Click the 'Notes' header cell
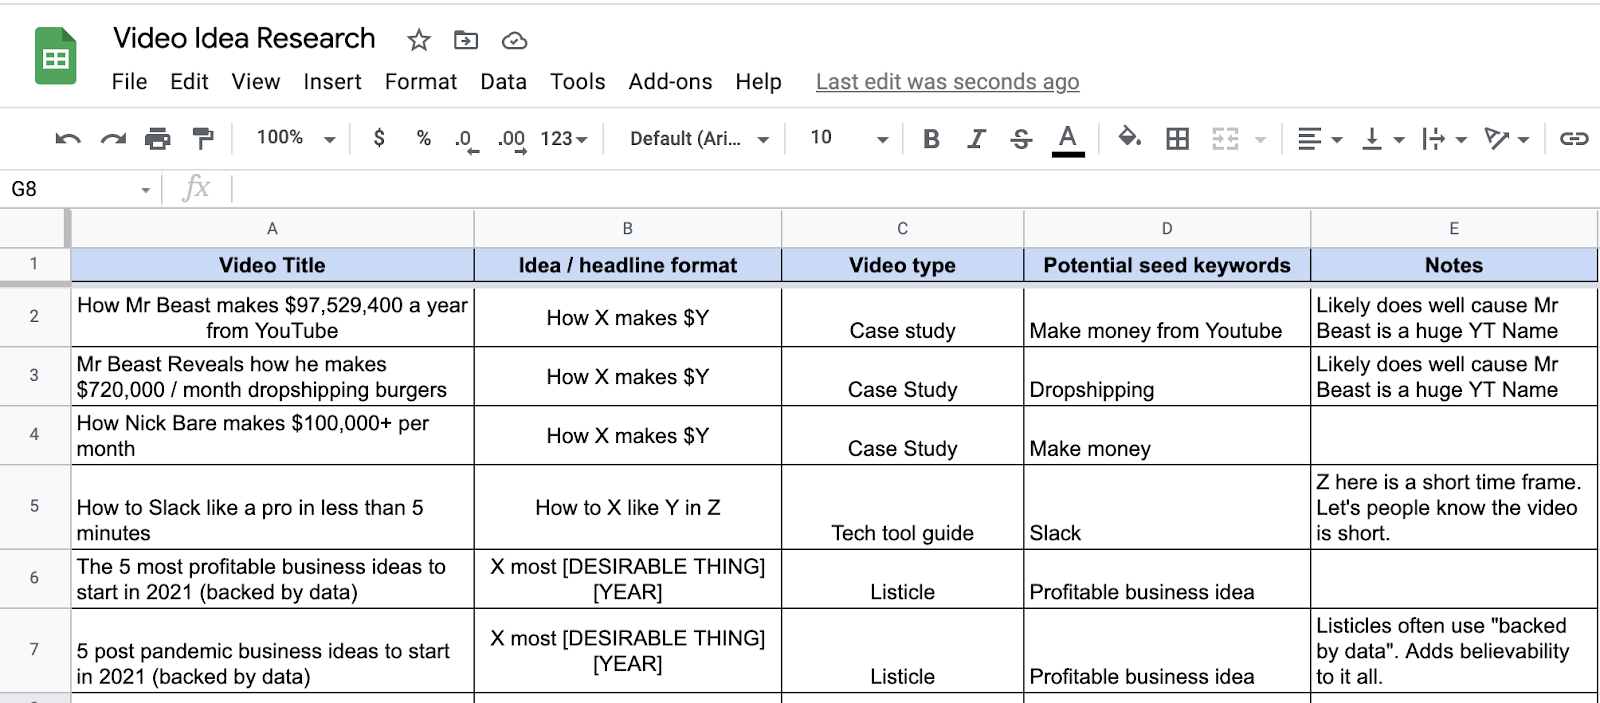Screen dimensions: 1600x703 click(x=1454, y=265)
